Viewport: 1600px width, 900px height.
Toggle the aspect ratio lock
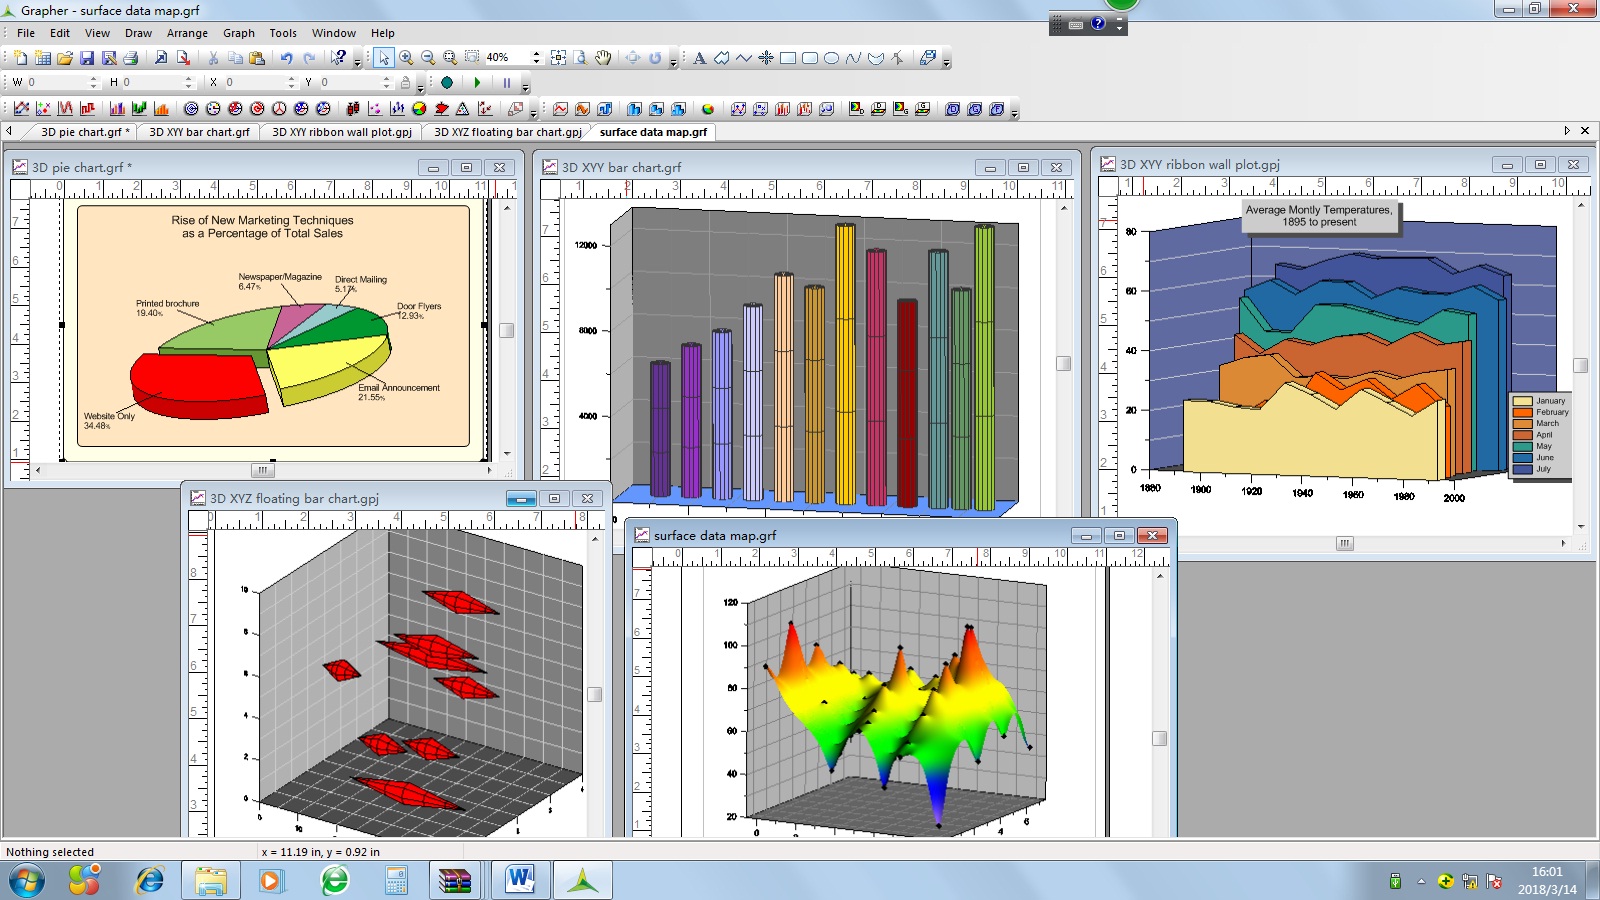405,82
